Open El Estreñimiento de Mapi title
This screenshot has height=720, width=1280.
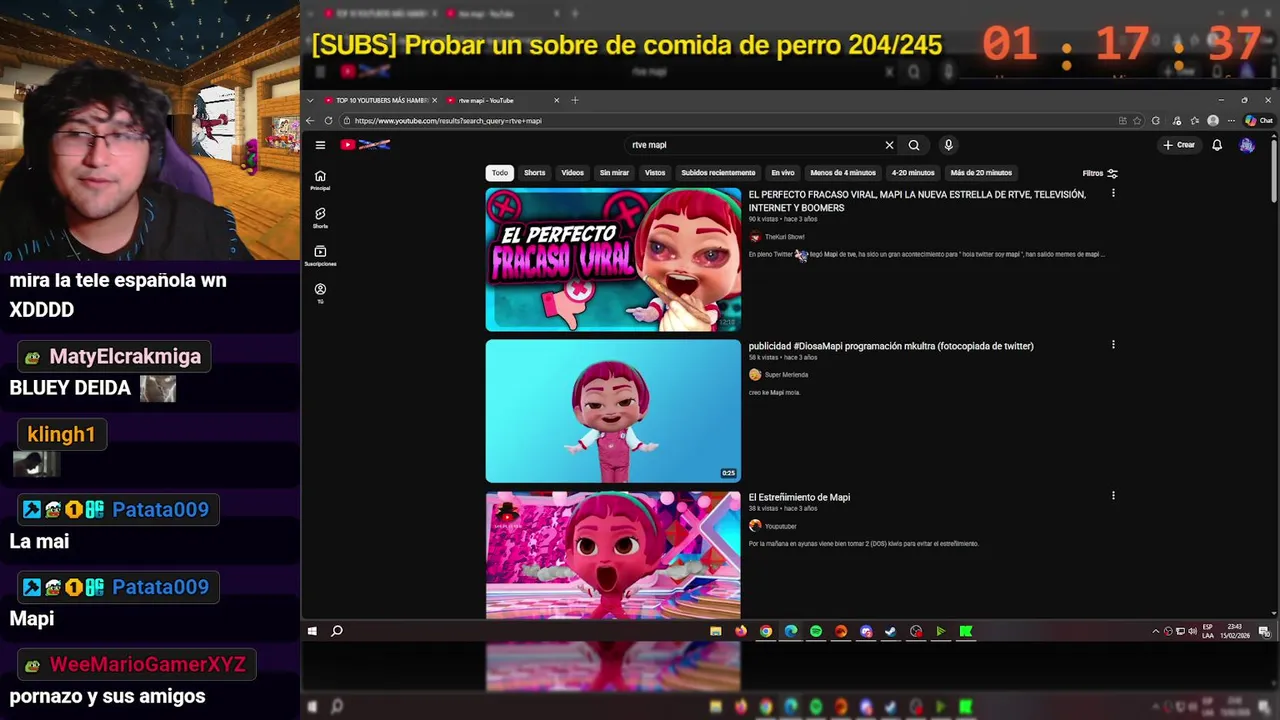(799, 497)
